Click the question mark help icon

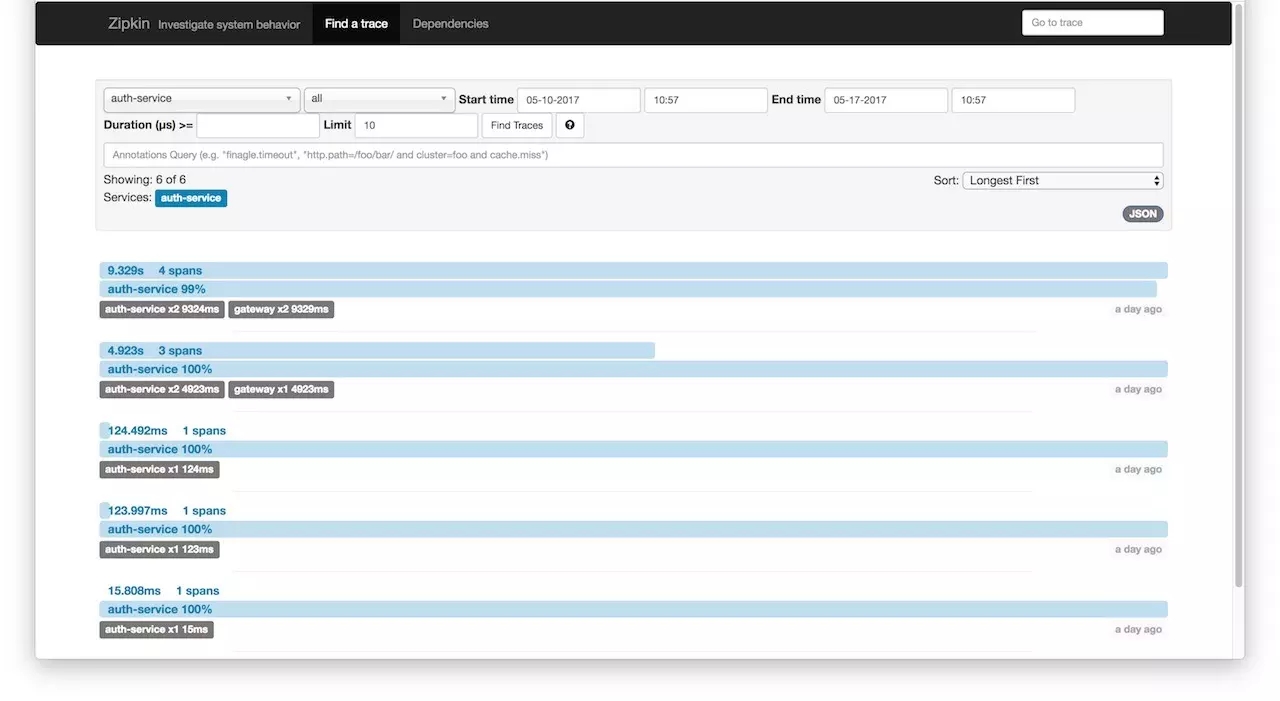(x=569, y=125)
